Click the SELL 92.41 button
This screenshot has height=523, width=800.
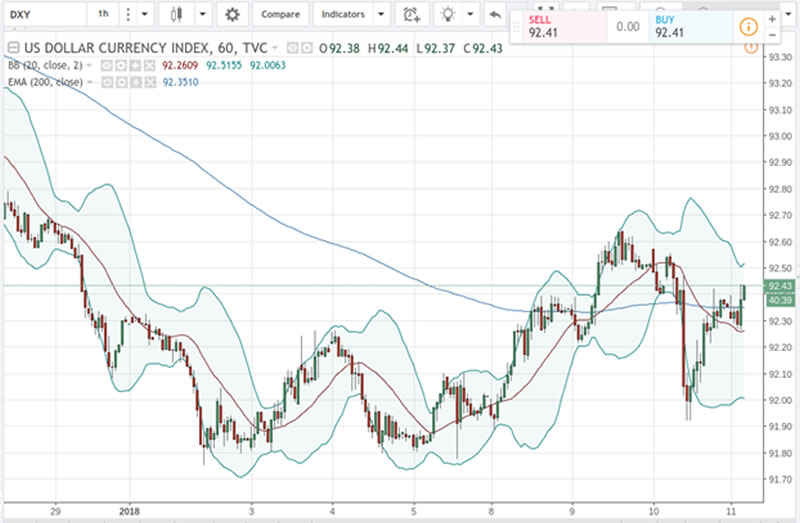[553, 26]
